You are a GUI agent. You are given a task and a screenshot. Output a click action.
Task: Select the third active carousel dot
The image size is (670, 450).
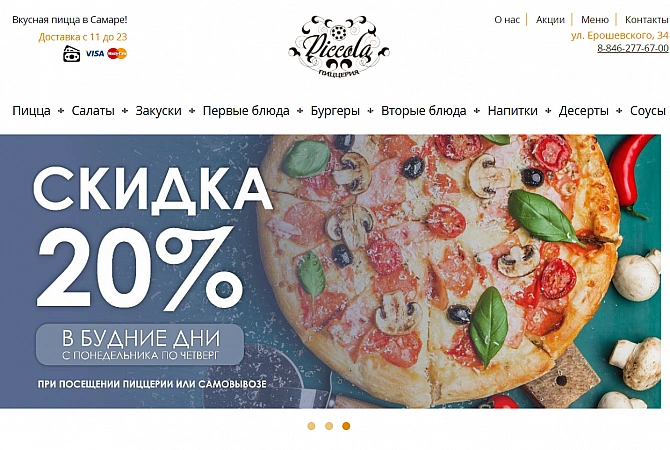[346, 426]
